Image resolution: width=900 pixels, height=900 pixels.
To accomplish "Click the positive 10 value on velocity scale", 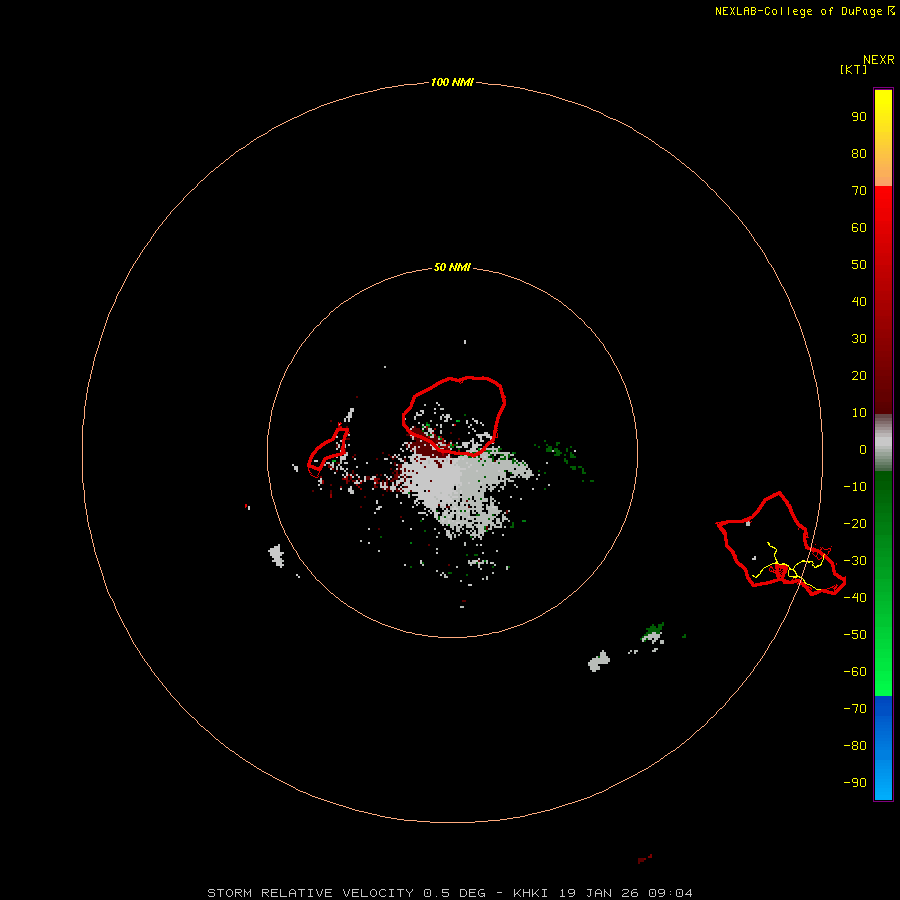I will click(x=859, y=413).
